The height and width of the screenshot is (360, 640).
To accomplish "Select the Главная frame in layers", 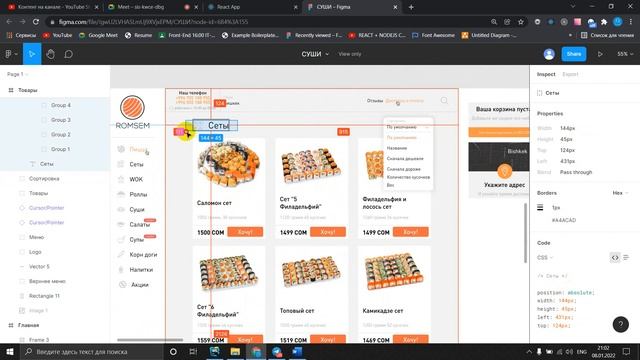I will point(28,325).
